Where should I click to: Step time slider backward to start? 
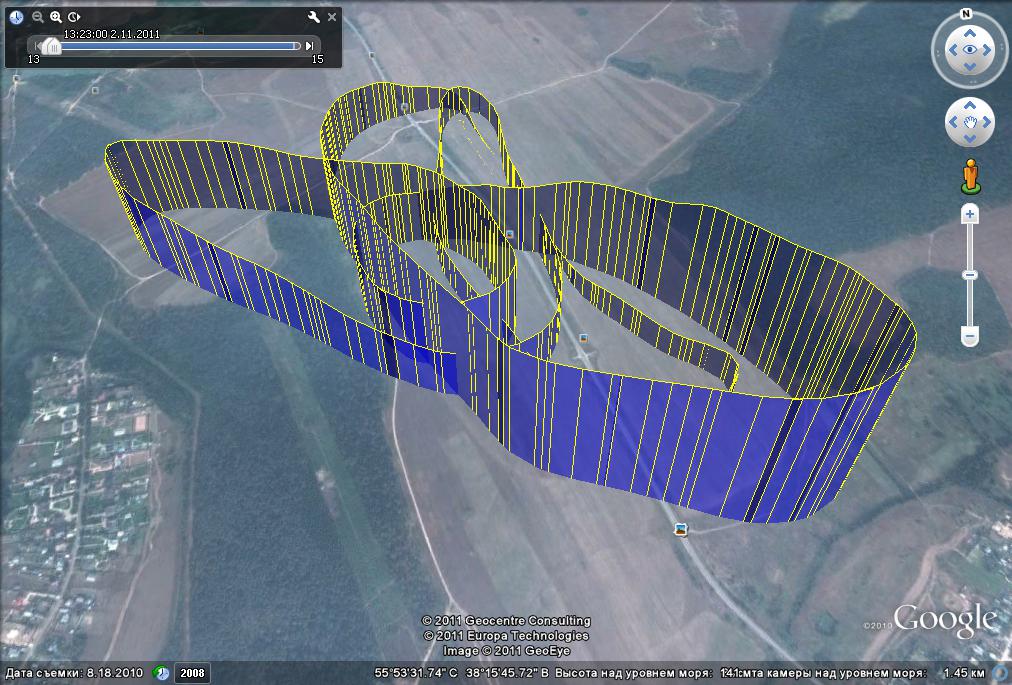[37, 45]
